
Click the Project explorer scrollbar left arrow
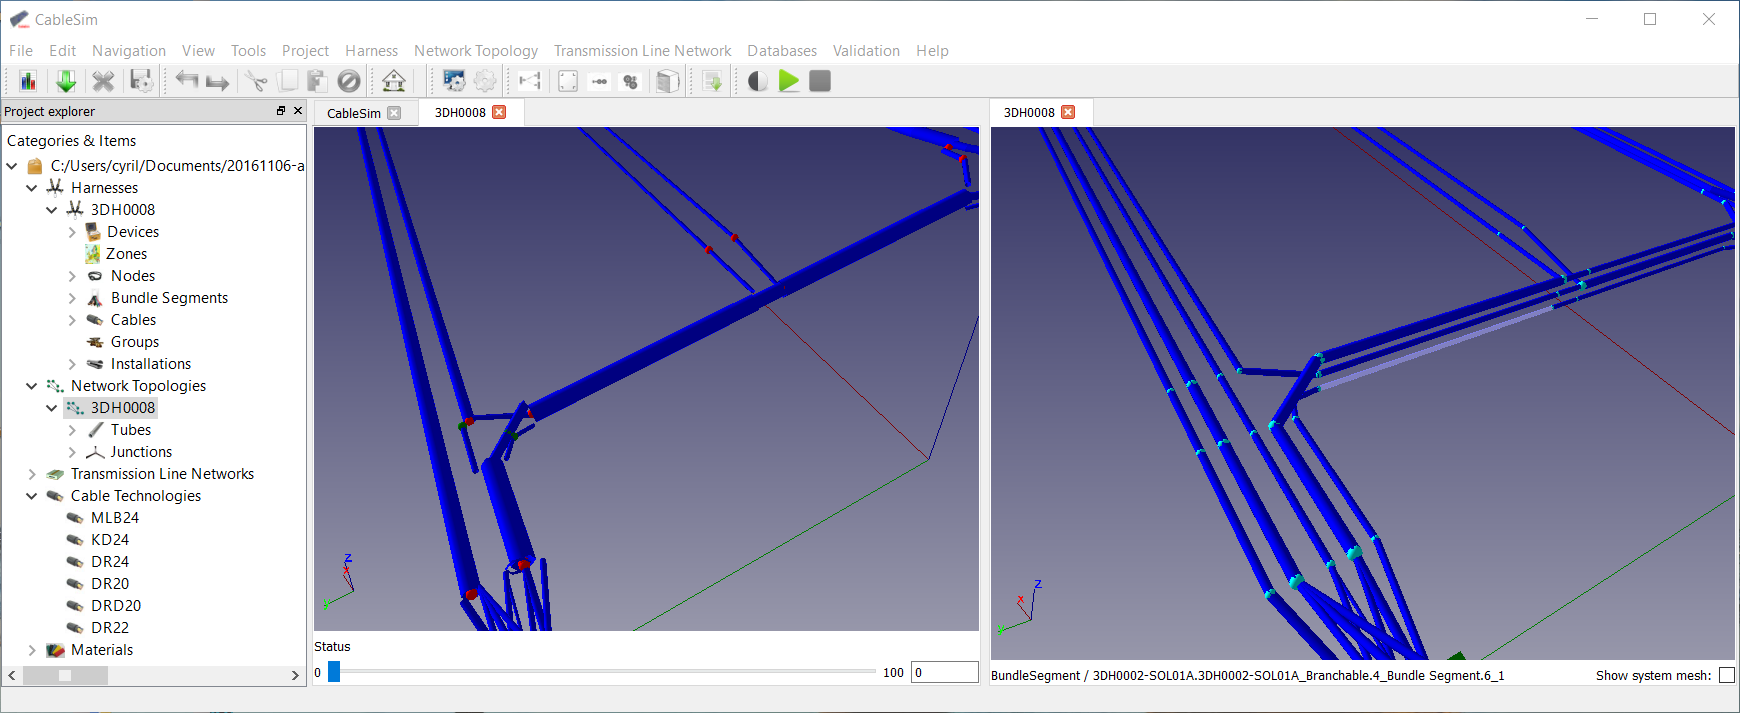(x=12, y=676)
